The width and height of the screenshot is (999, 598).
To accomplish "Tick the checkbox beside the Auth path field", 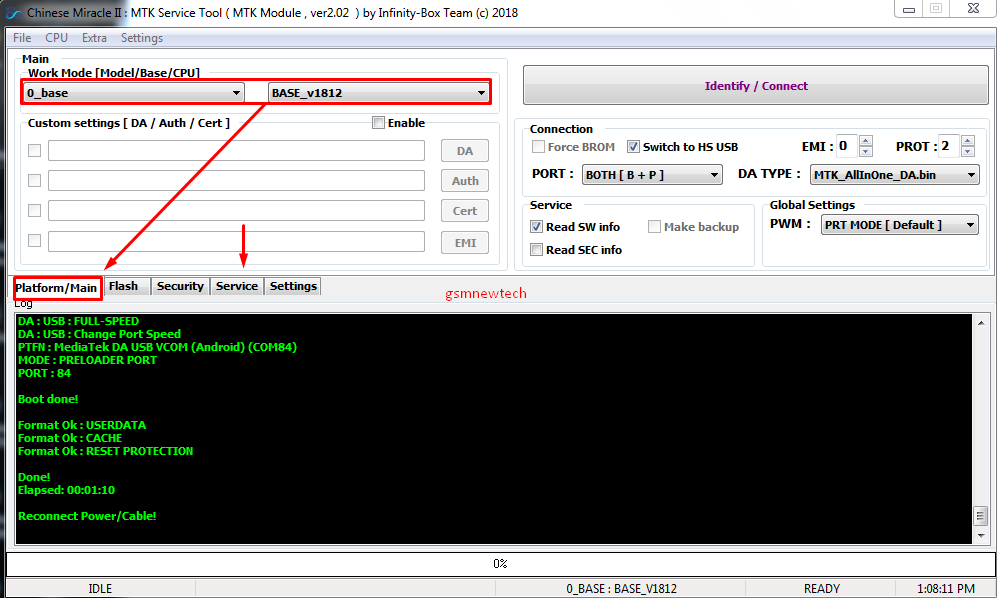I will [34, 180].
